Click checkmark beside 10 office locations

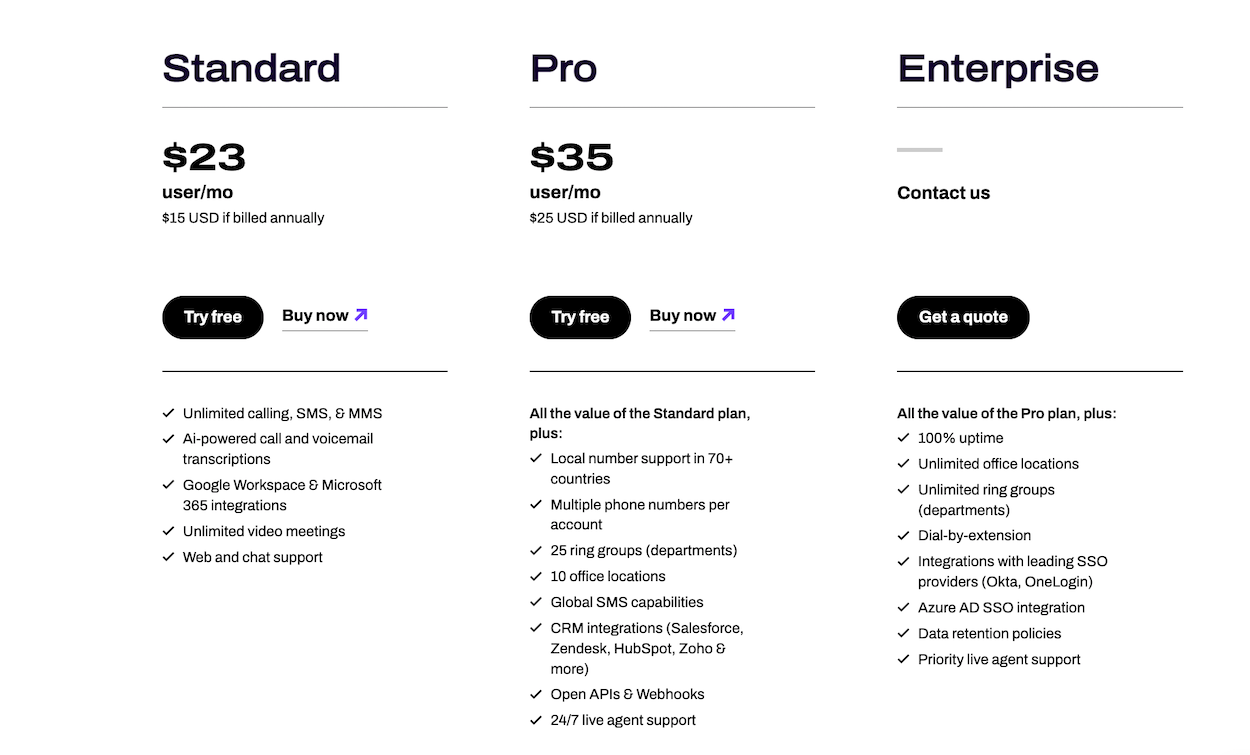(536, 576)
